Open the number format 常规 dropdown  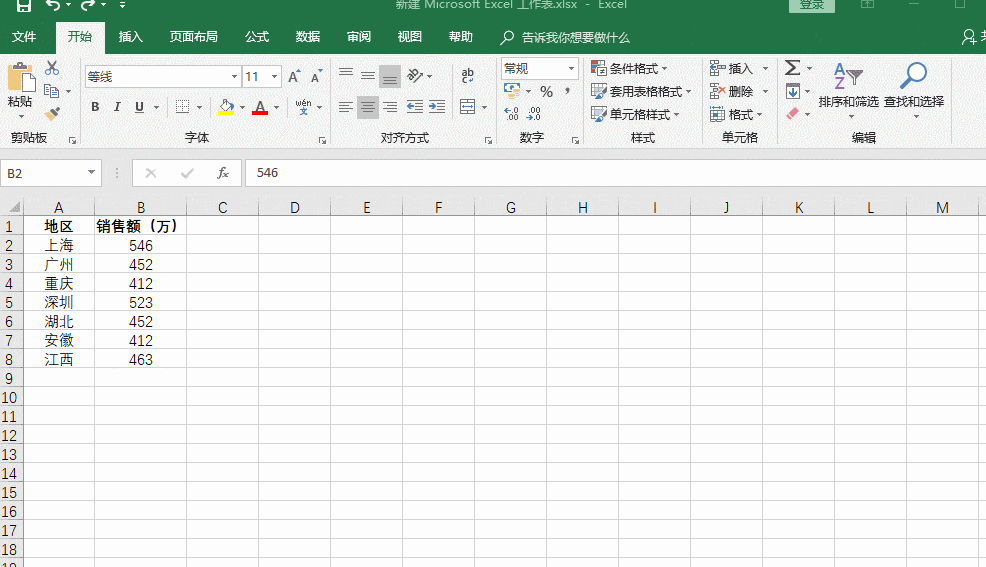pos(571,68)
